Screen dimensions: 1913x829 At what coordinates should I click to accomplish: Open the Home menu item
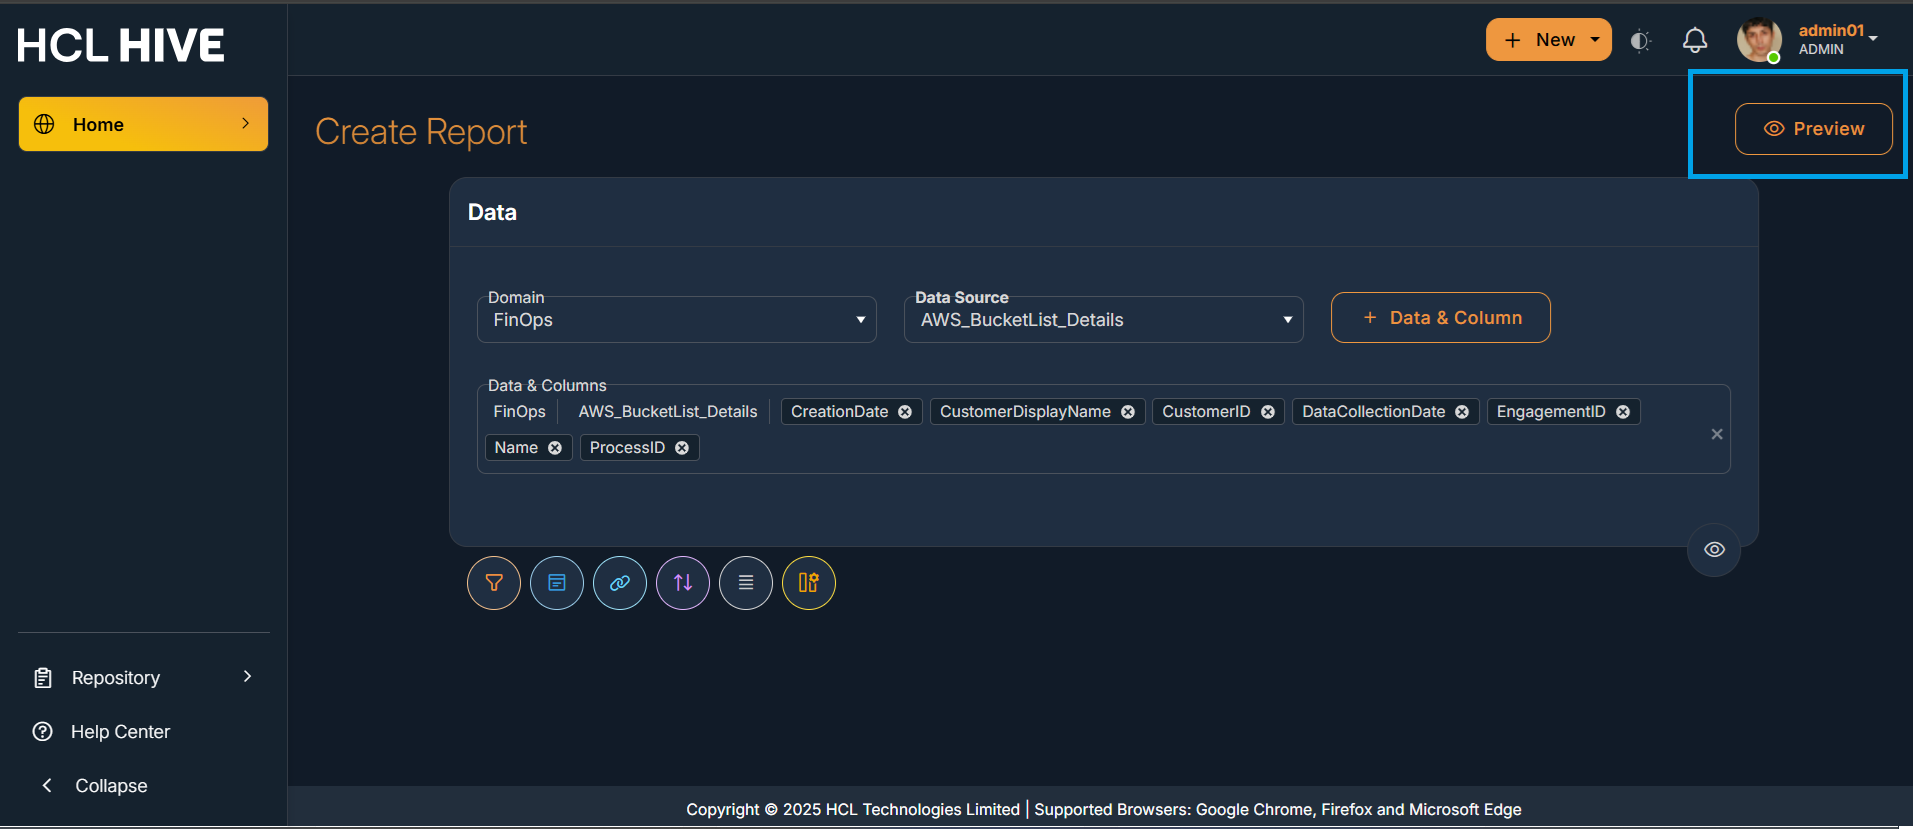tap(143, 124)
